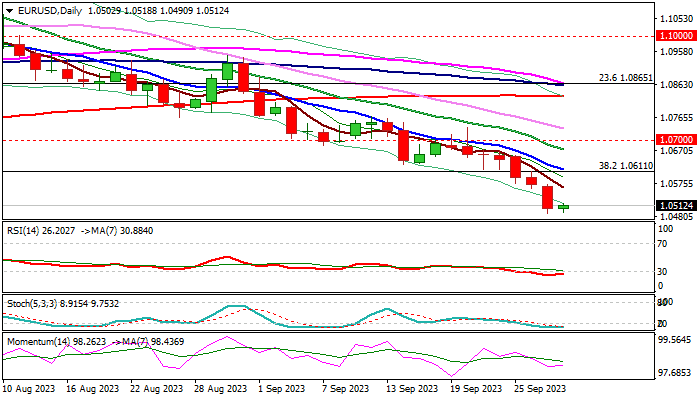
Task: Click the last small green candle on the chart
Action: pyautogui.click(x=563, y=207)
